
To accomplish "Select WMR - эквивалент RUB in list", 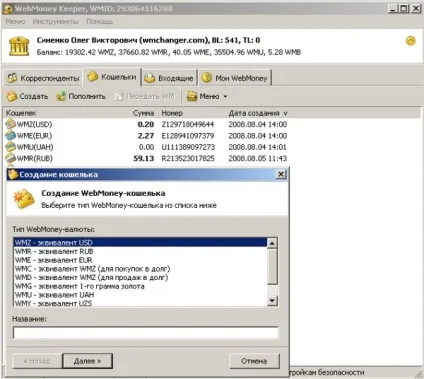I will click(140, 251).
